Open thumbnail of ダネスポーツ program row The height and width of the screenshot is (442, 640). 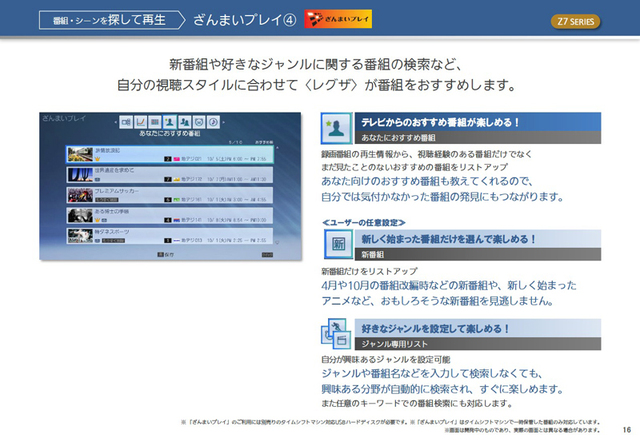pos(80,236)
